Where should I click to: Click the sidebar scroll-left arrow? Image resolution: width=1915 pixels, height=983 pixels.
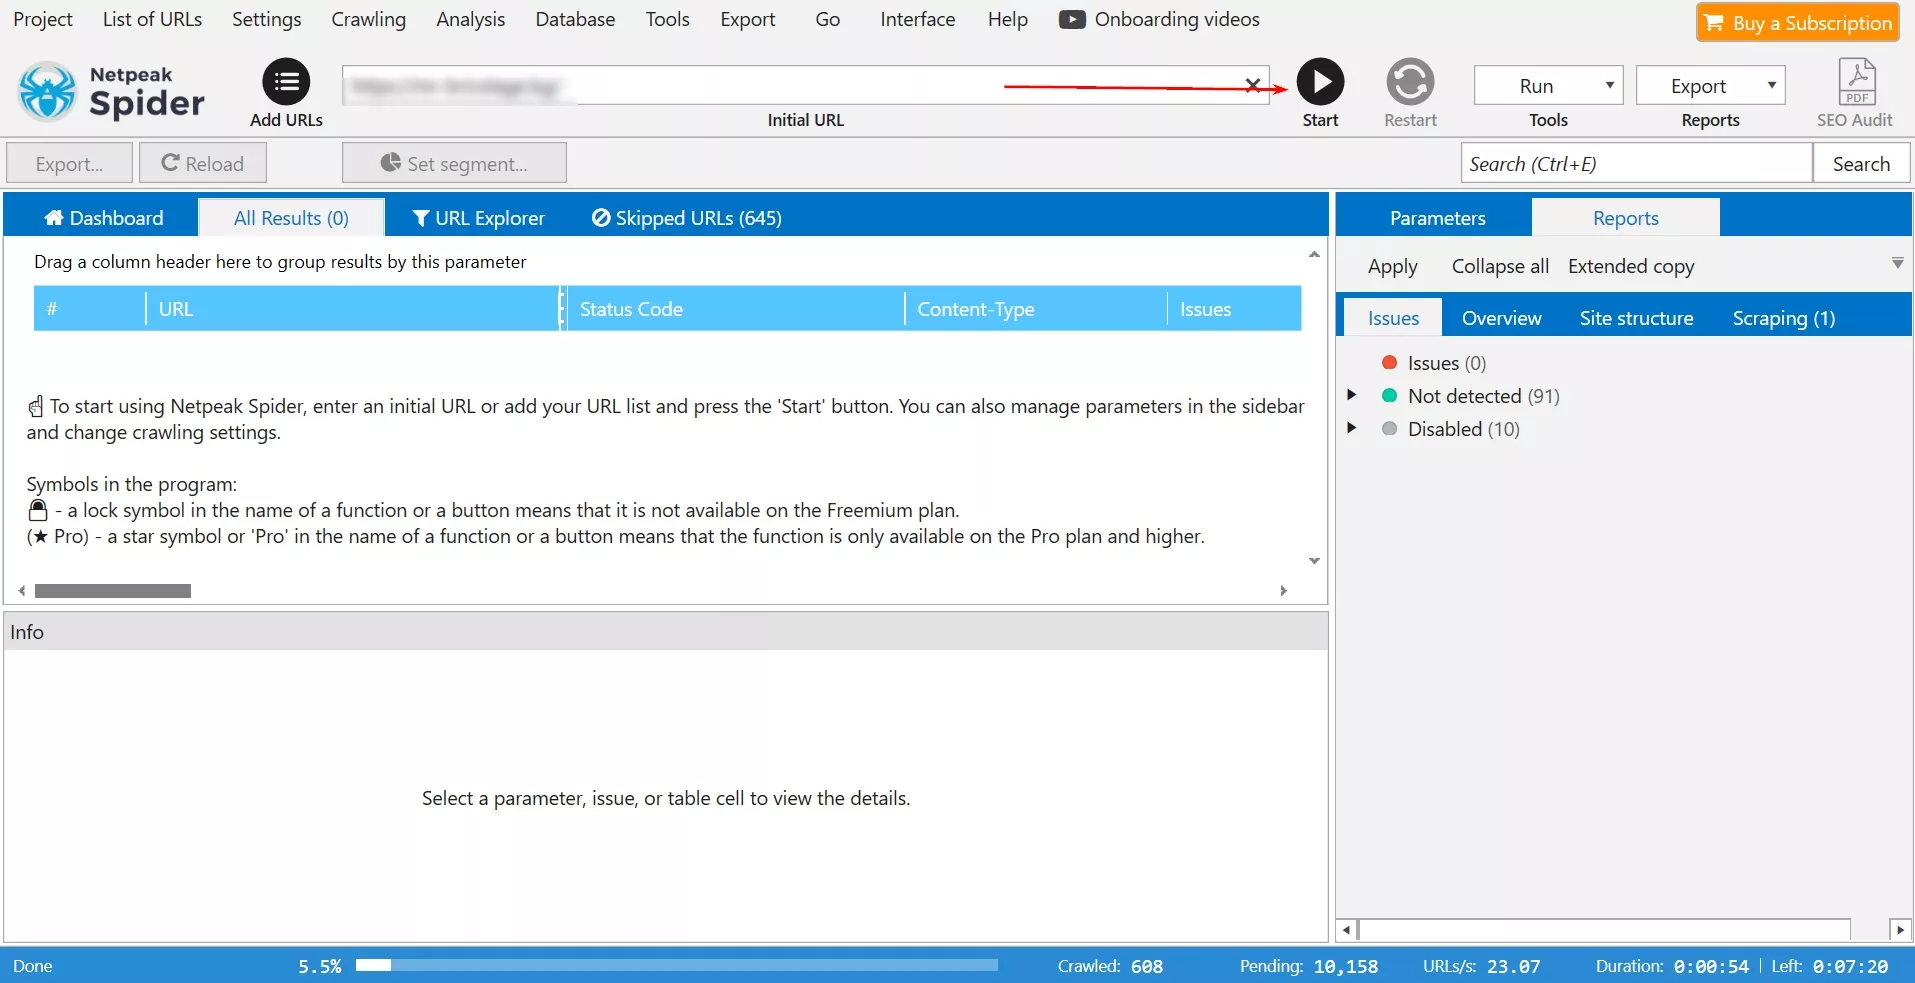[x=1346, y=930]
